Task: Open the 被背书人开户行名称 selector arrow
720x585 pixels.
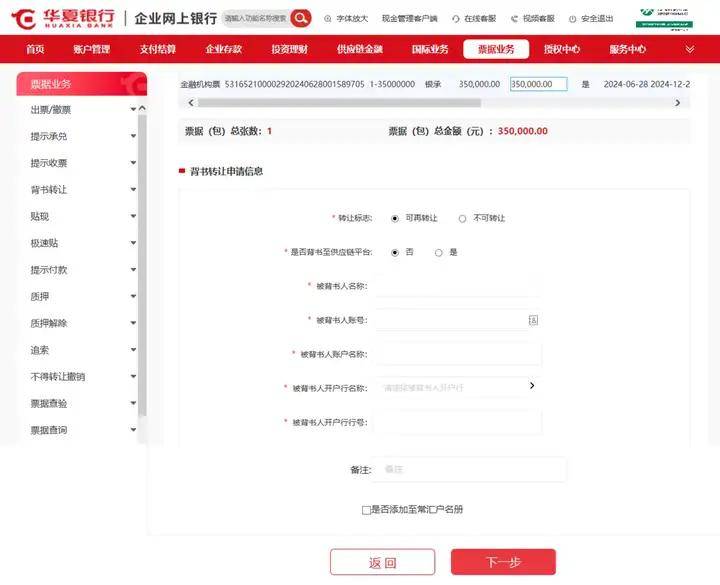Action: tap(532, 386)
